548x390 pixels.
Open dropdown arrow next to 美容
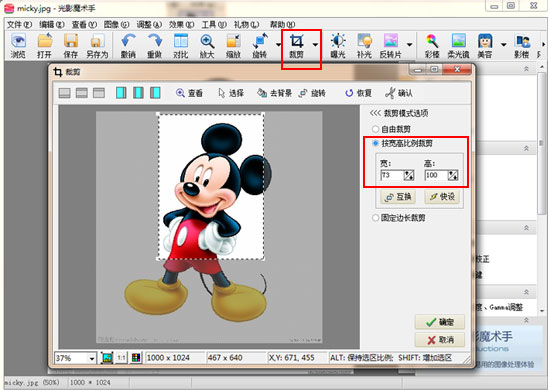[x=504, y=45]
